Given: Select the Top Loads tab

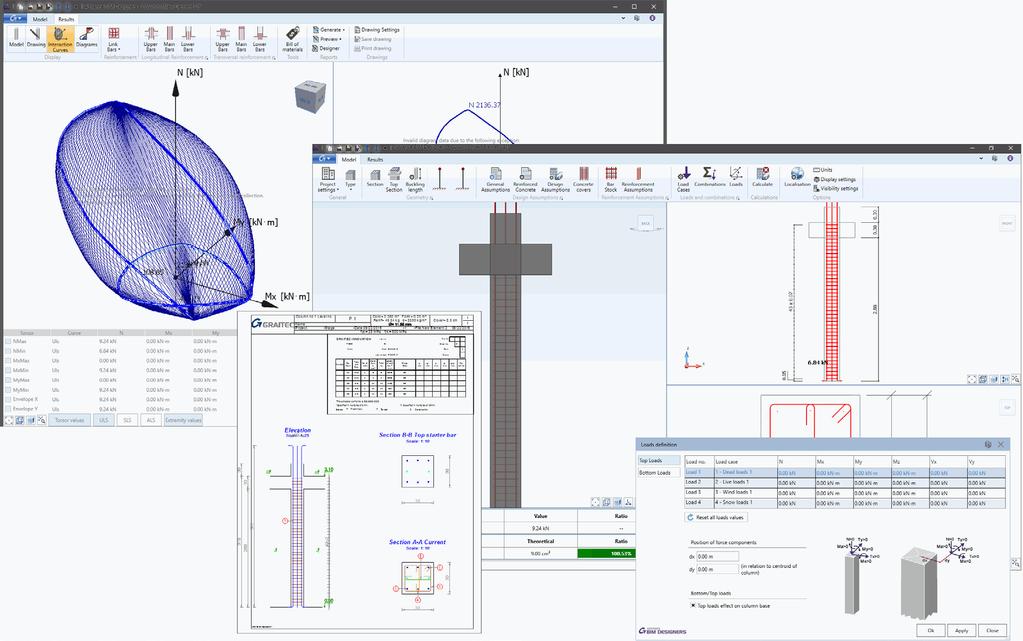Looking at the screenshot, I should [658, 460].
